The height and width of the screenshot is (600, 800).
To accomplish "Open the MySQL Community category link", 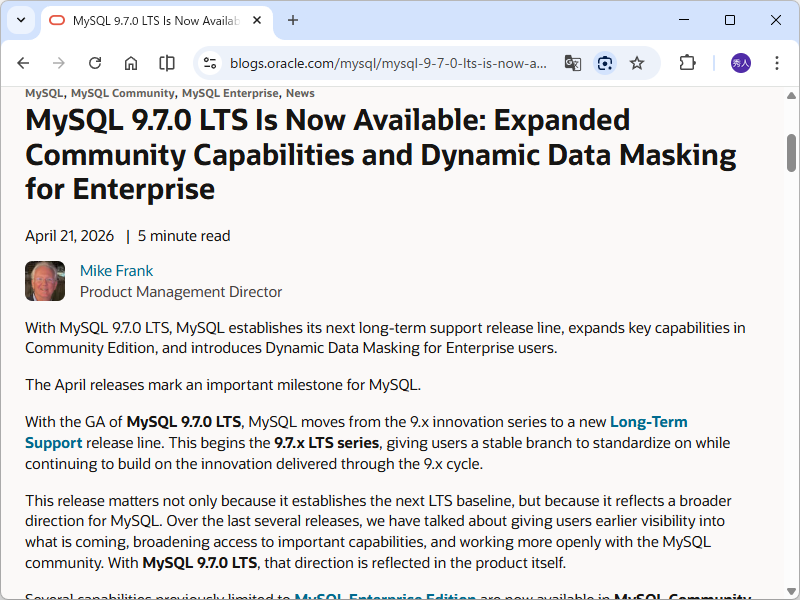I will pos(122,93).
